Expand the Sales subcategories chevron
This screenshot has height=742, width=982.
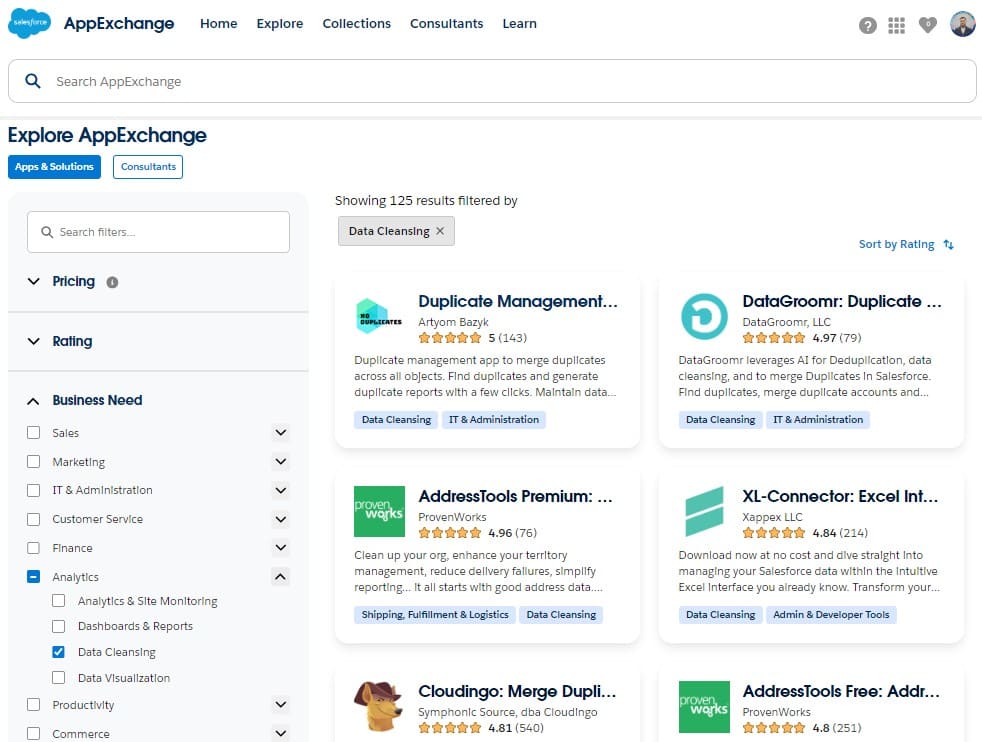(281, 433)
